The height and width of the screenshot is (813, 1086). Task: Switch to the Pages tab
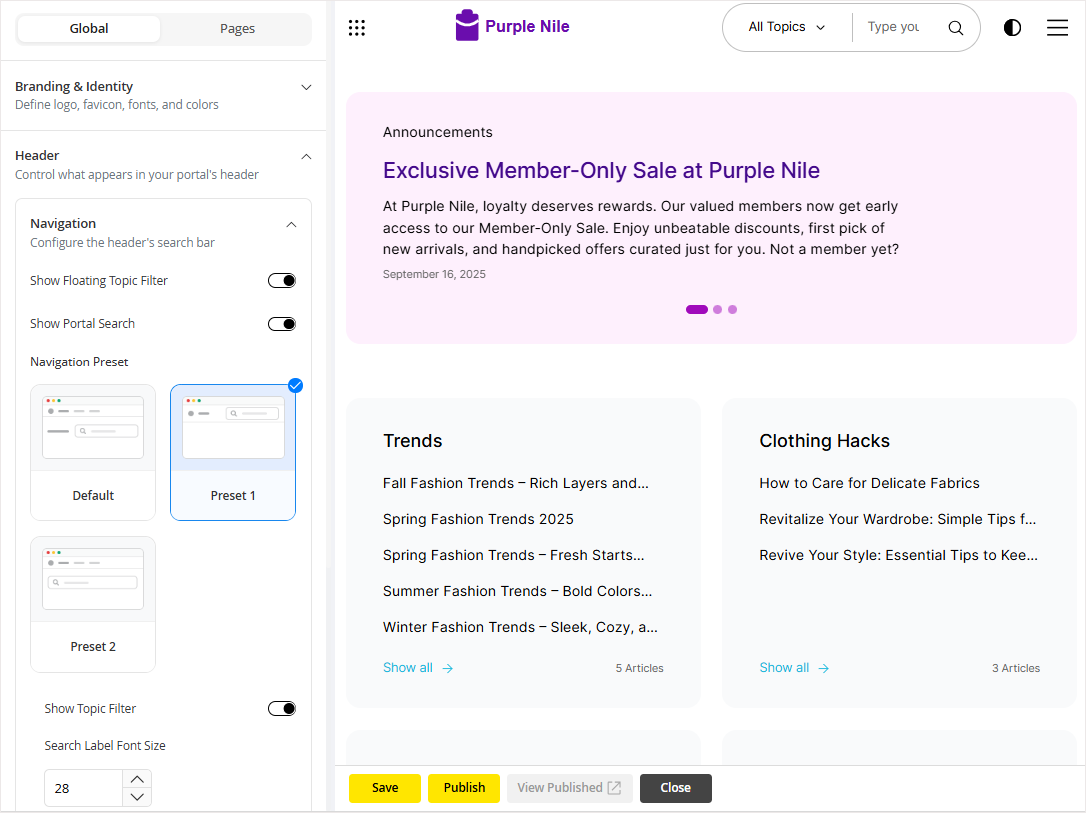tap(237, 29)
